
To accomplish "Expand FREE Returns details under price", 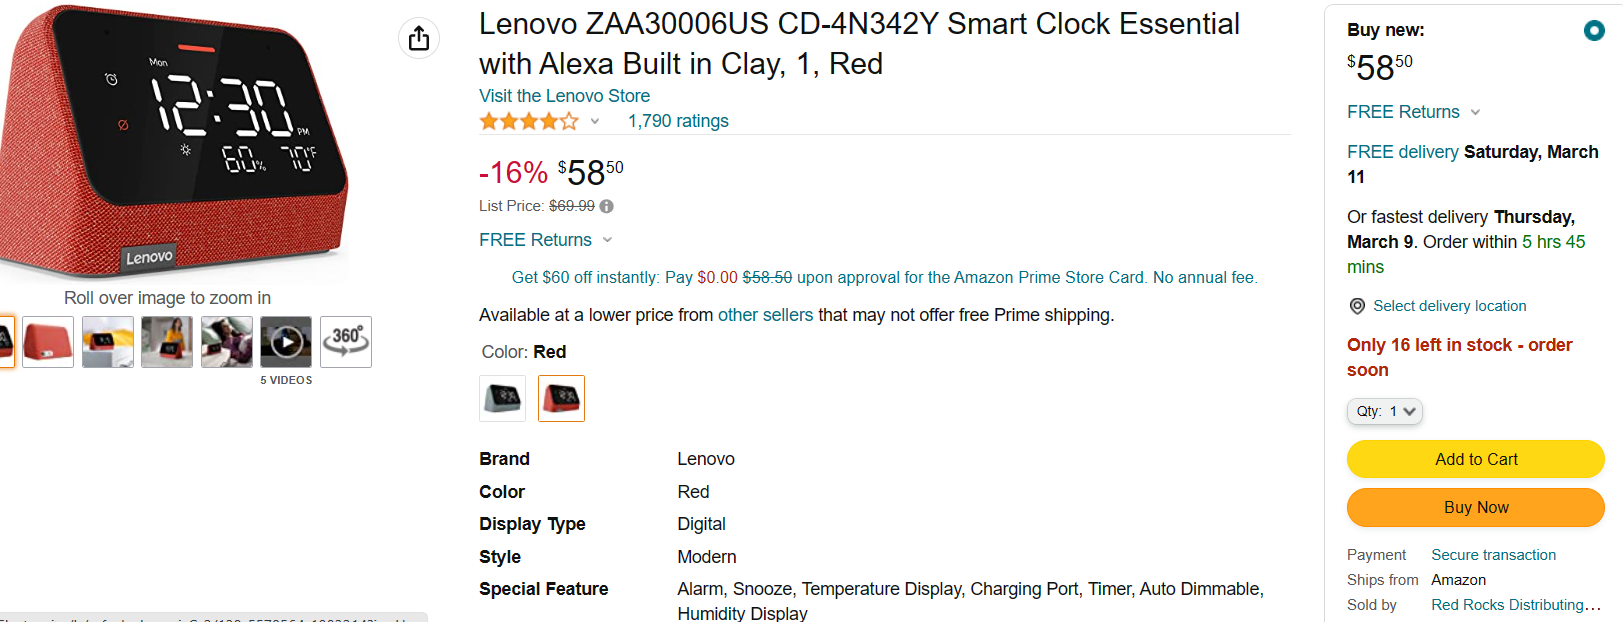I will coord(607,240).
